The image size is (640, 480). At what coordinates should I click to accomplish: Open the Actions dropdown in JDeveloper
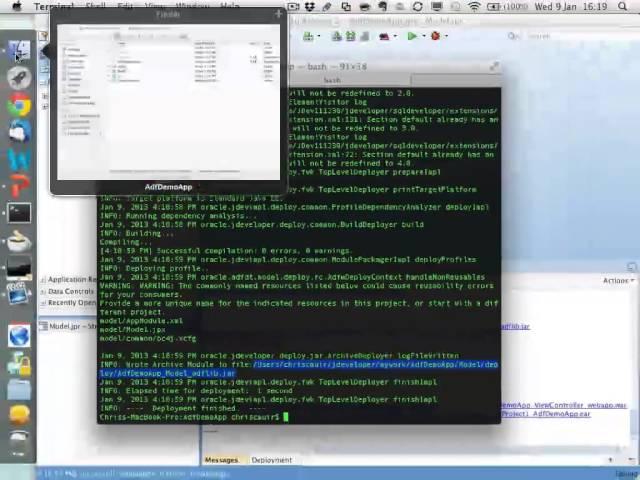click(618, 280)
